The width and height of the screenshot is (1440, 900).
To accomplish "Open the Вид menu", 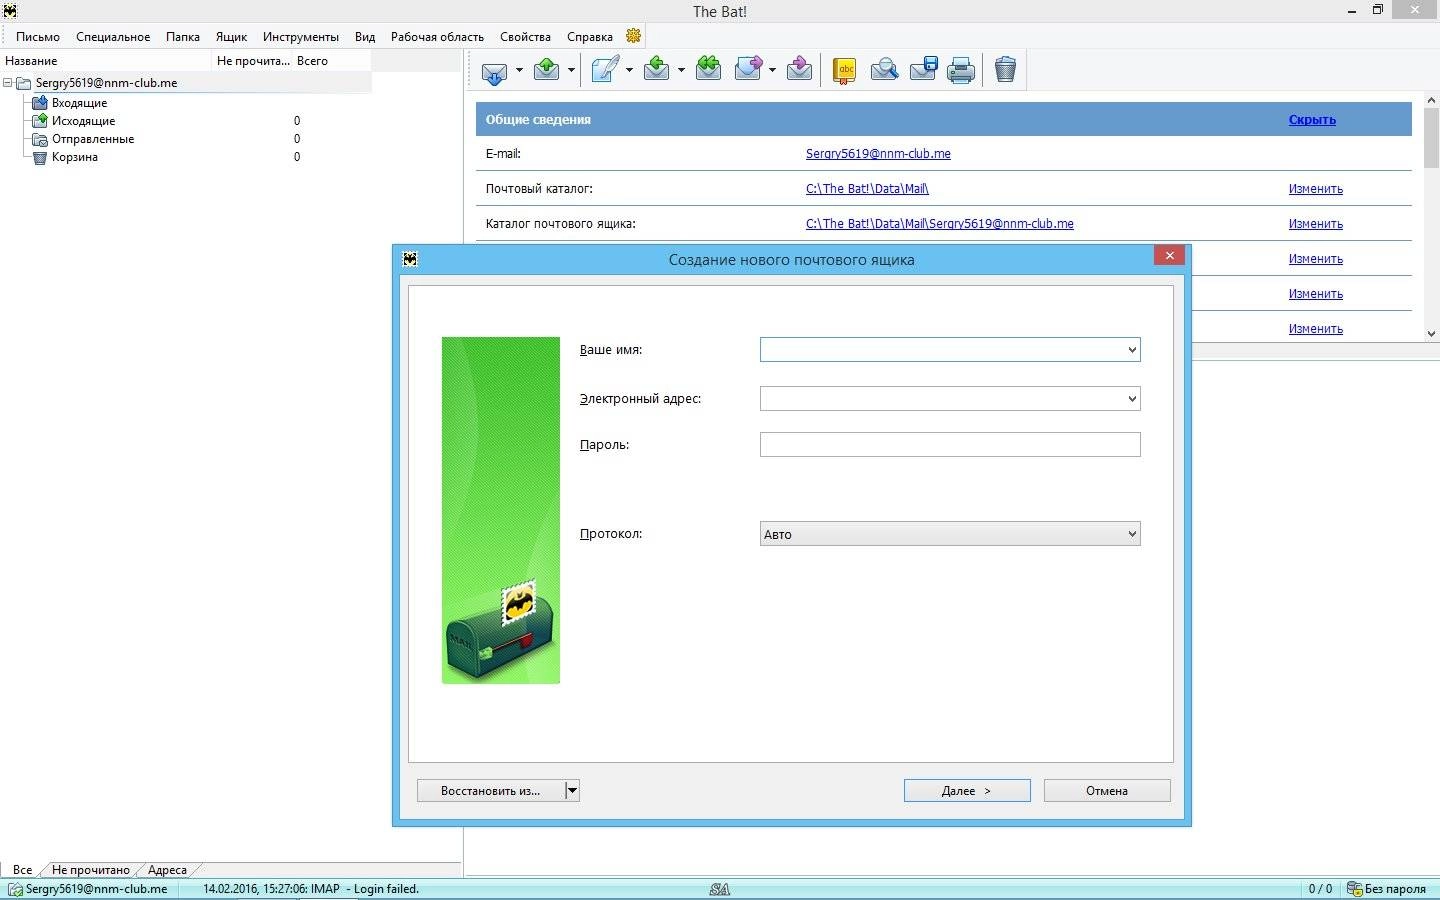I will tap(365, 37).
